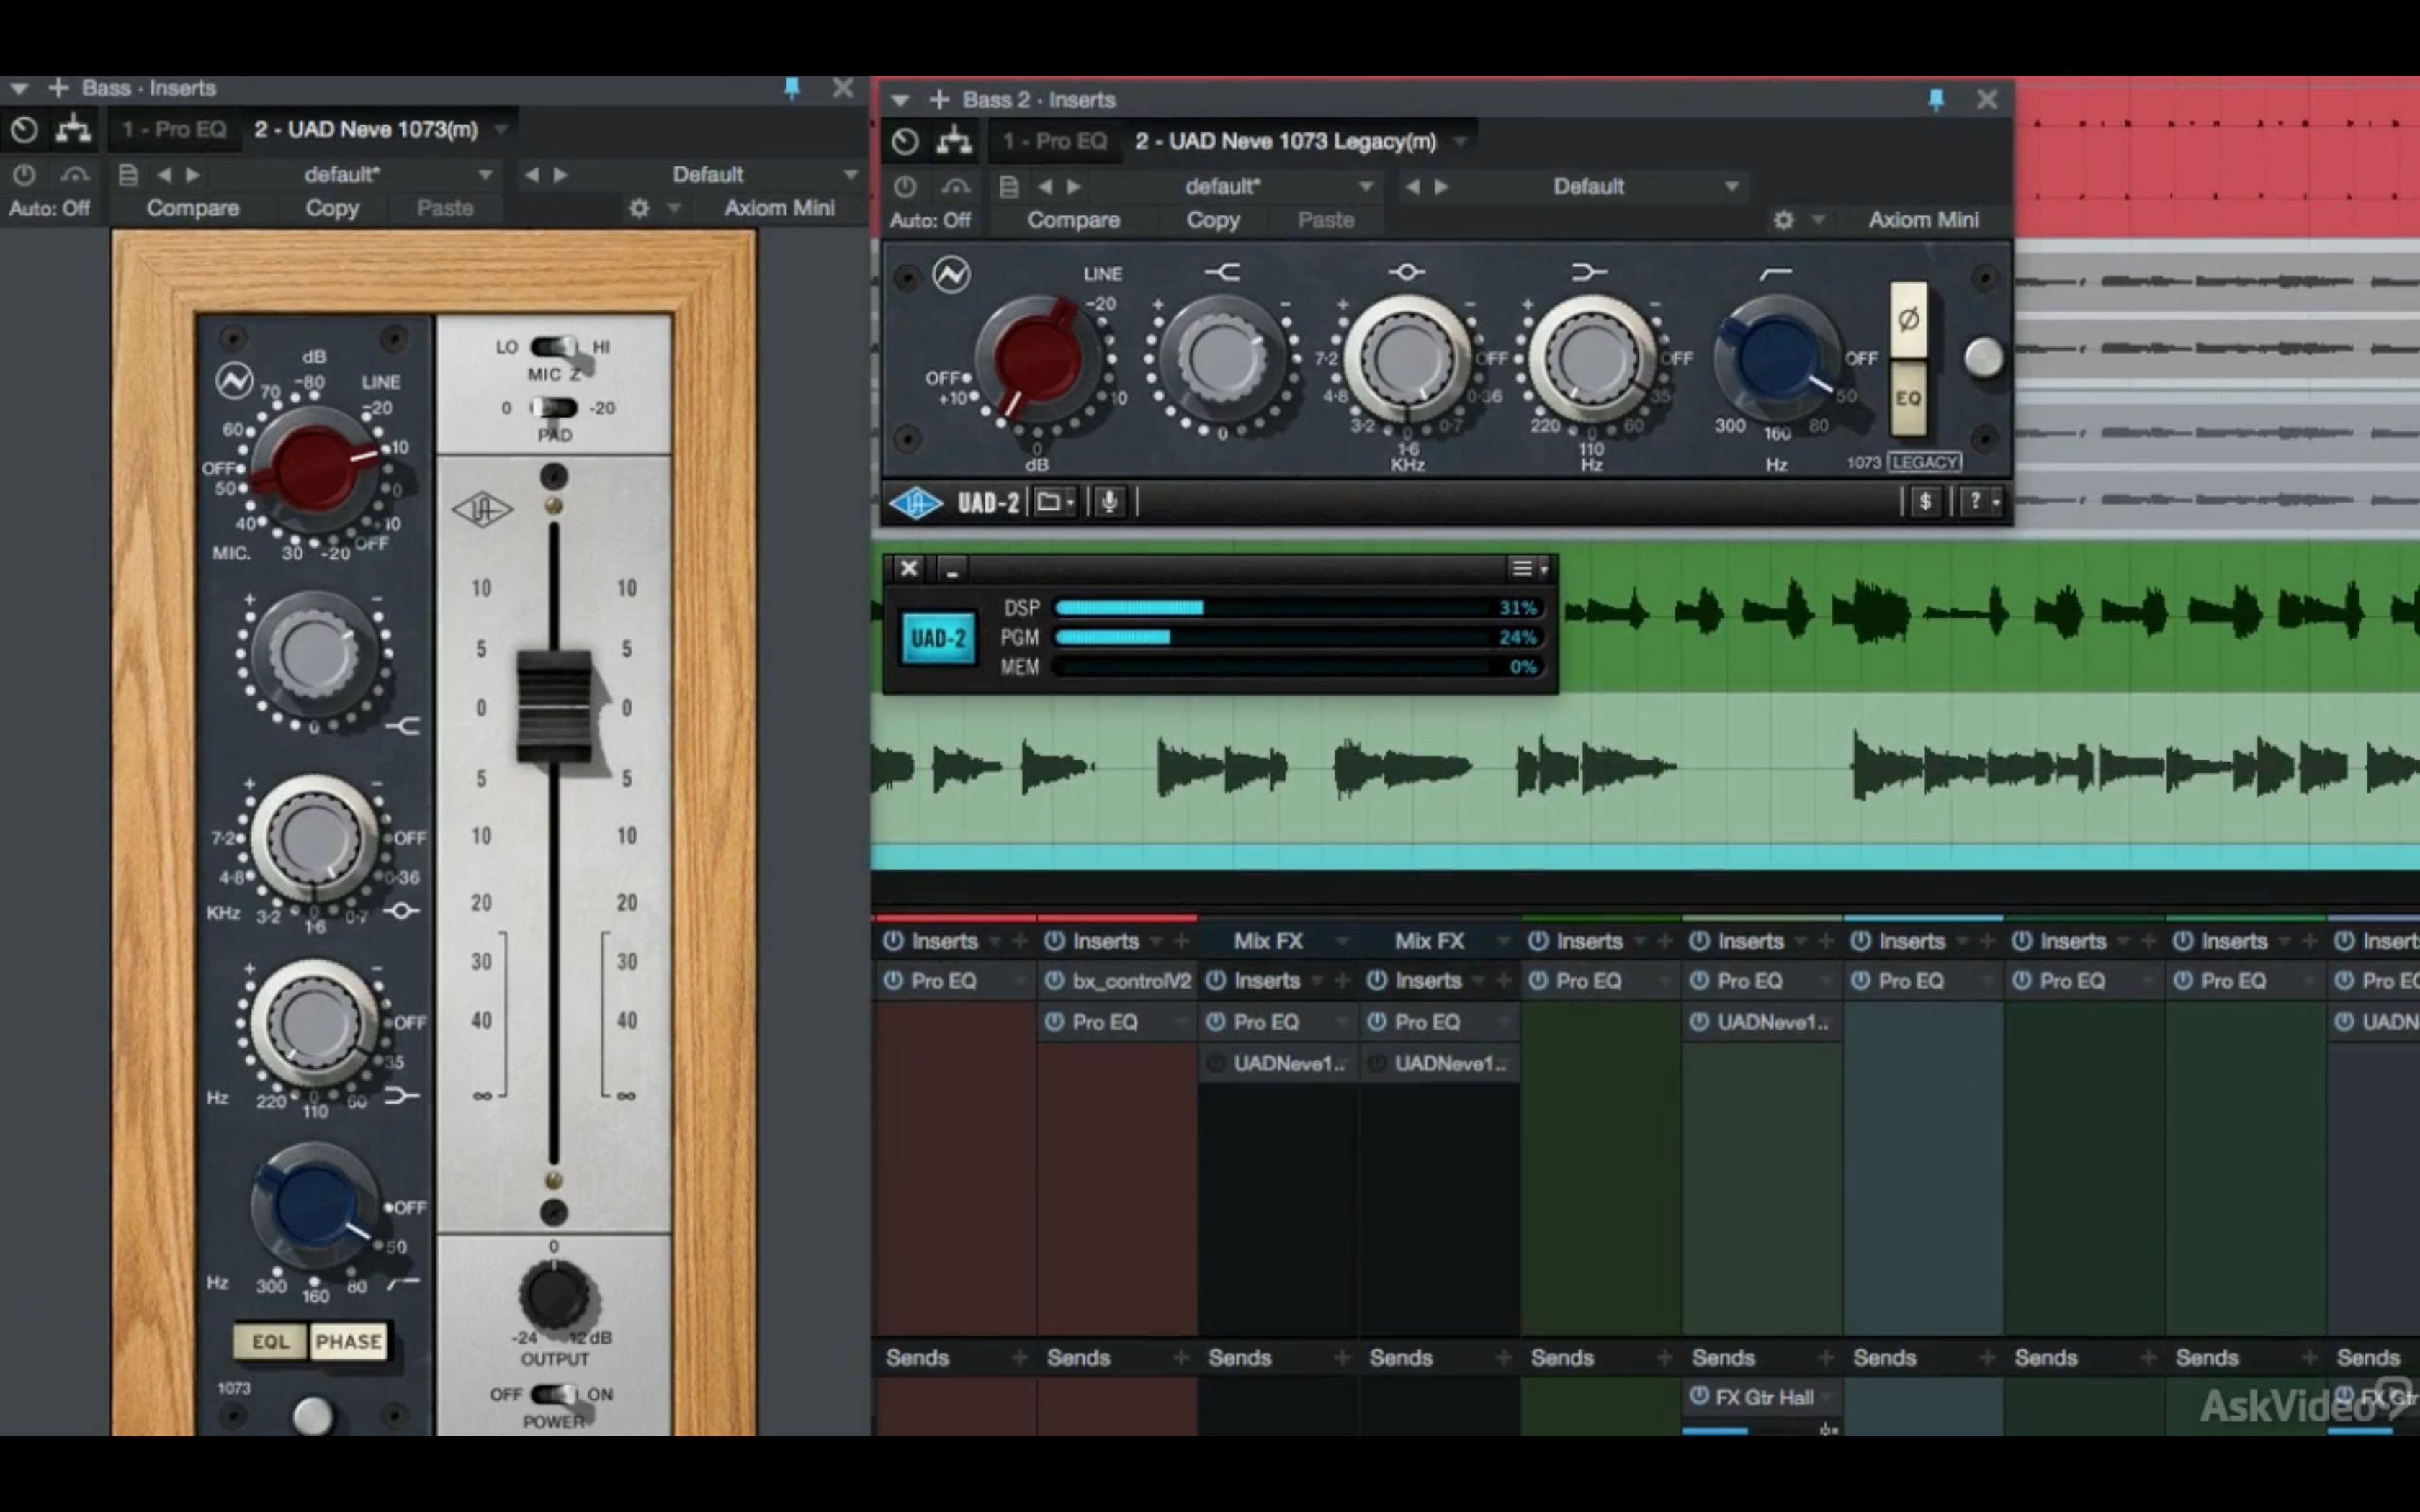Select the Inserts tab on second mixer channel
The height and width of the screenshot is (1512, 2420).
click(x=1105, y=940)
